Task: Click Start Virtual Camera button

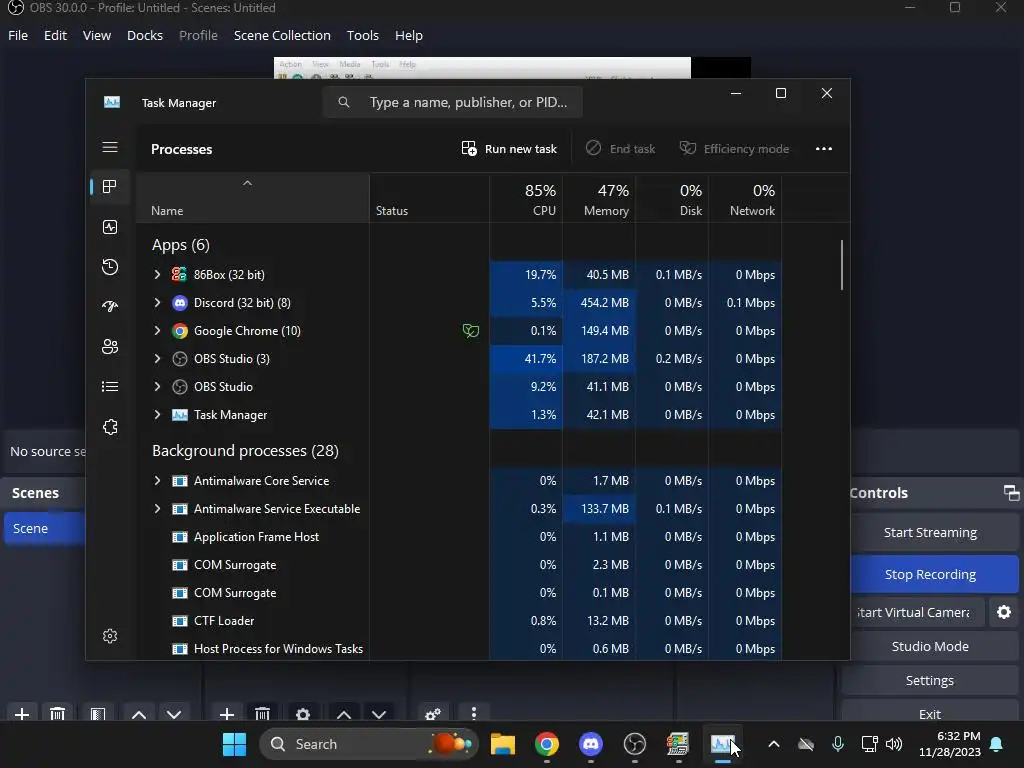Action: 916,612
